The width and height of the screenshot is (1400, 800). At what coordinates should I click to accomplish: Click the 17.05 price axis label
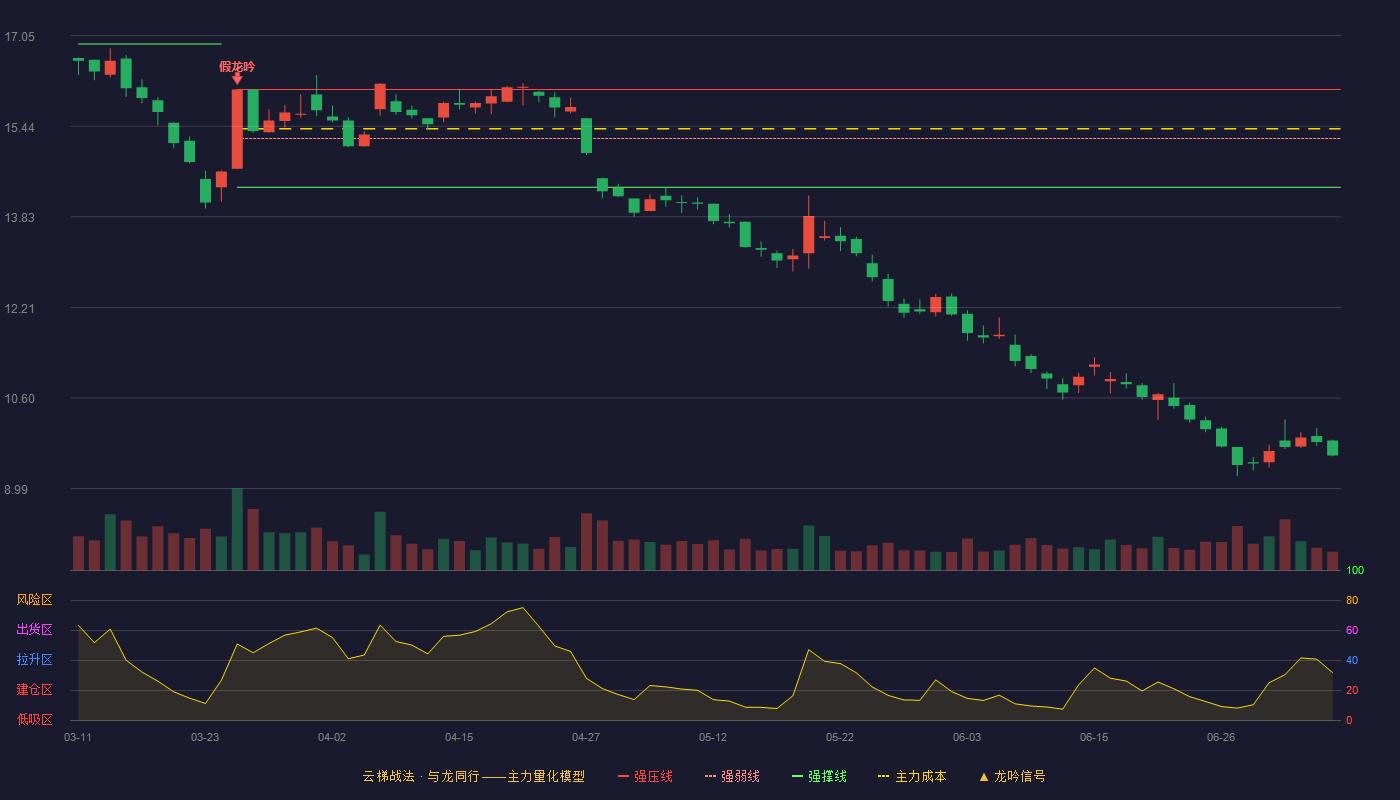pyautogui.click(x=19, y=37)
